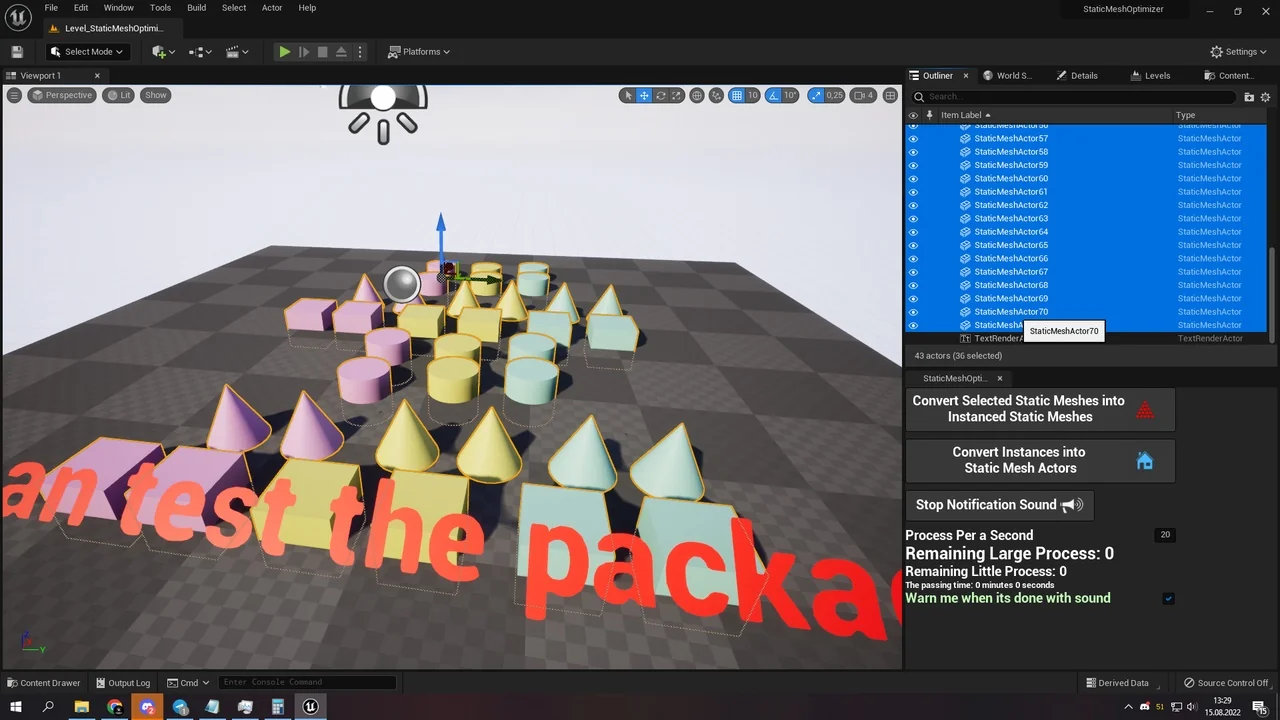Image resolution: width=1280 pixels, height=720 pixels.
Task: Open the Perspective viewport dropdown
Action: (62, 95)
